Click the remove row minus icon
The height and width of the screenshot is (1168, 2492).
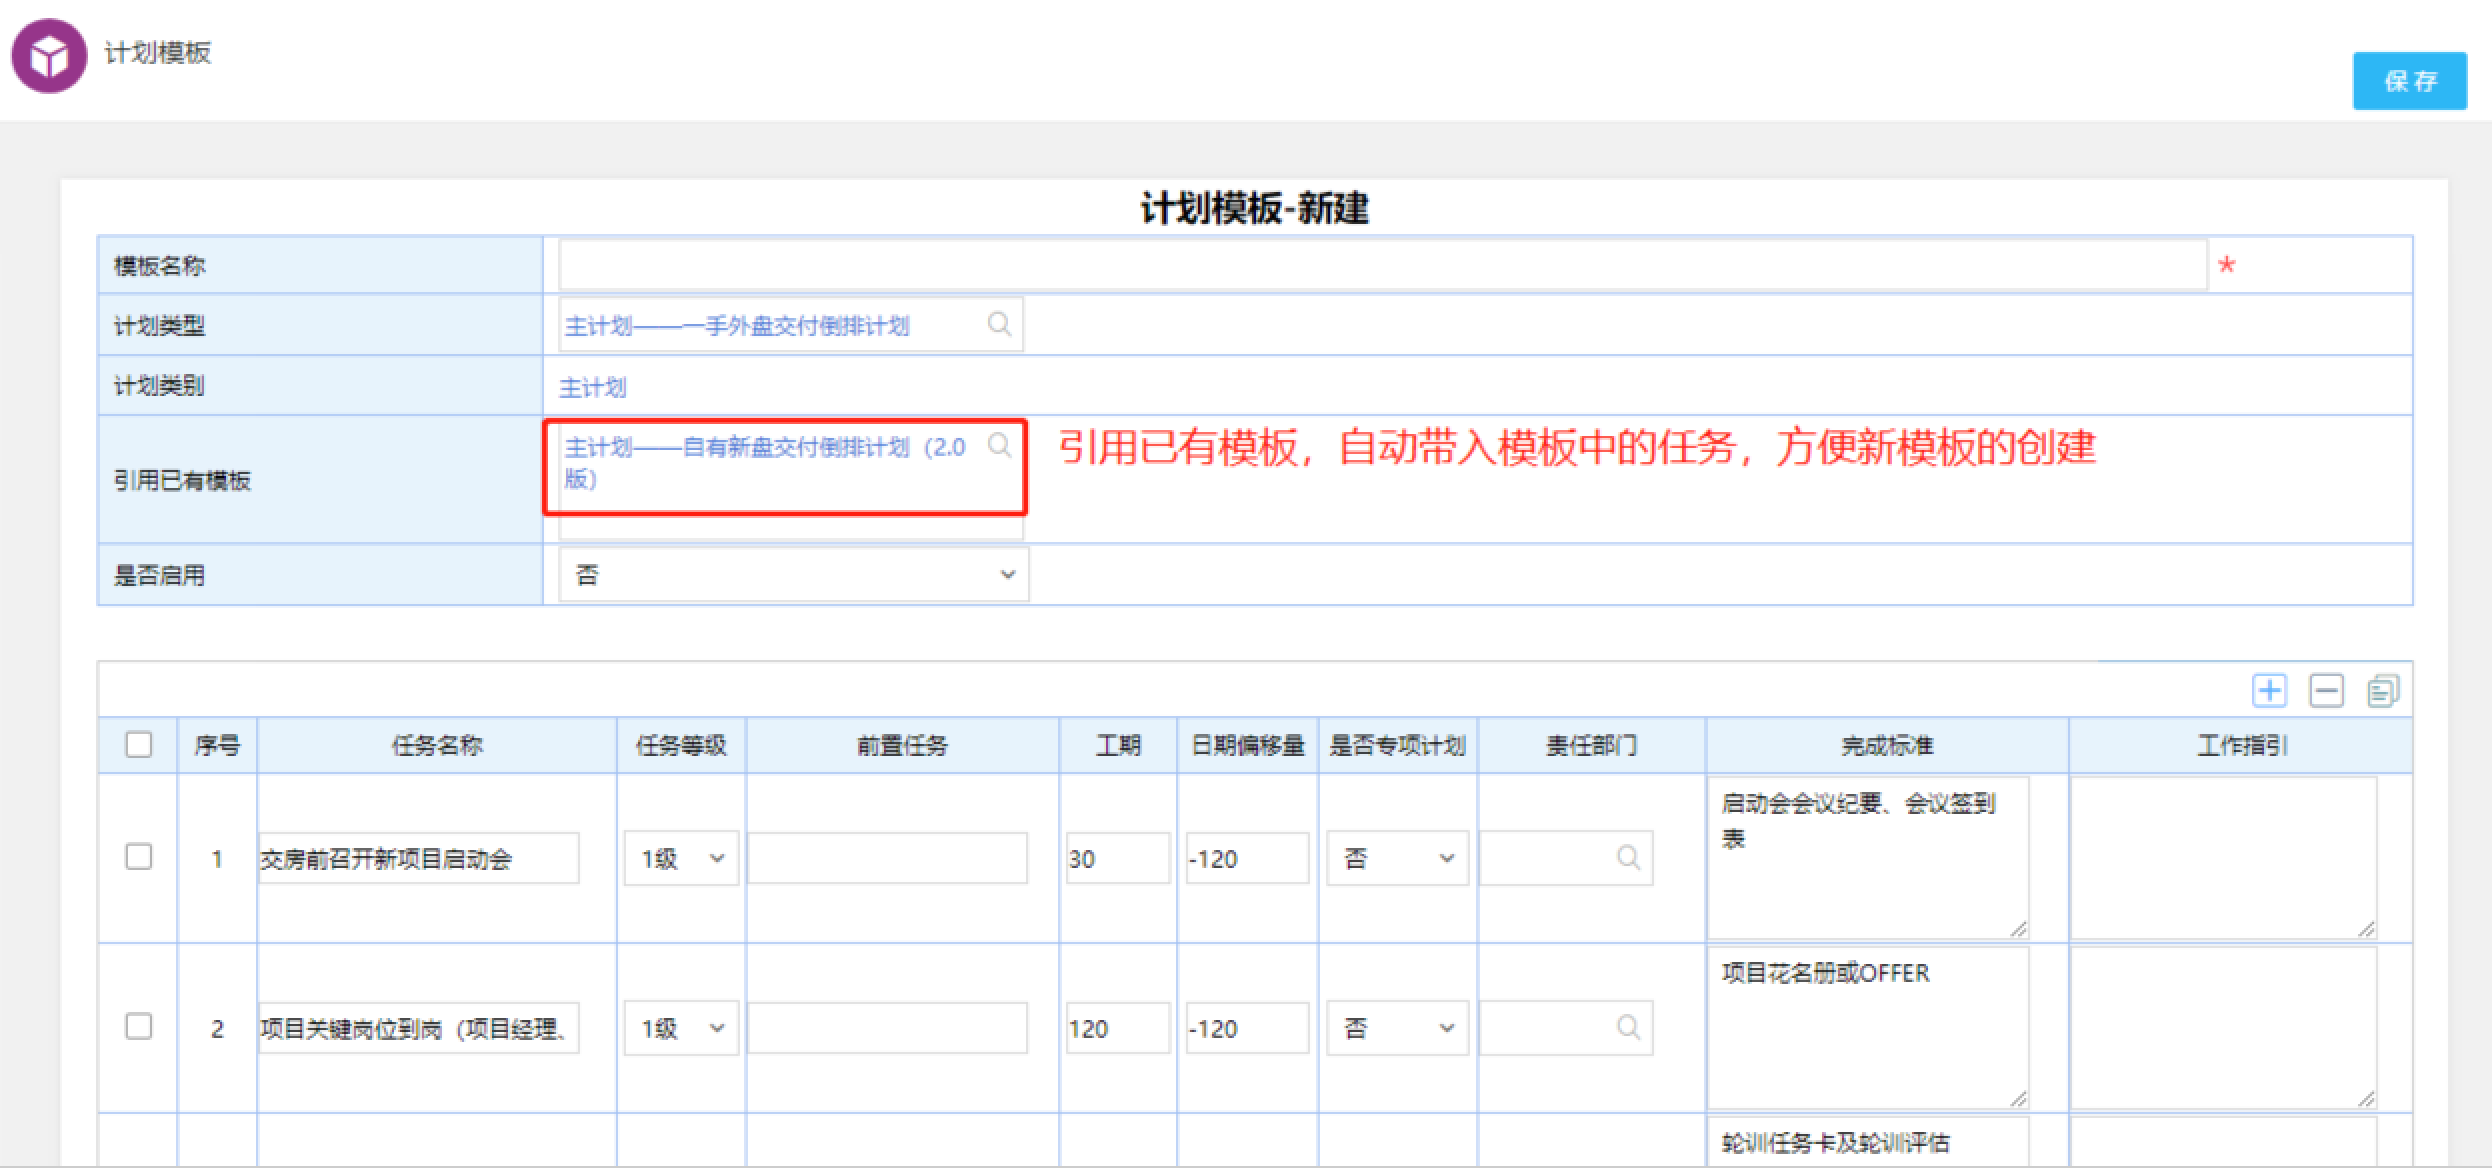(2326, 690)
